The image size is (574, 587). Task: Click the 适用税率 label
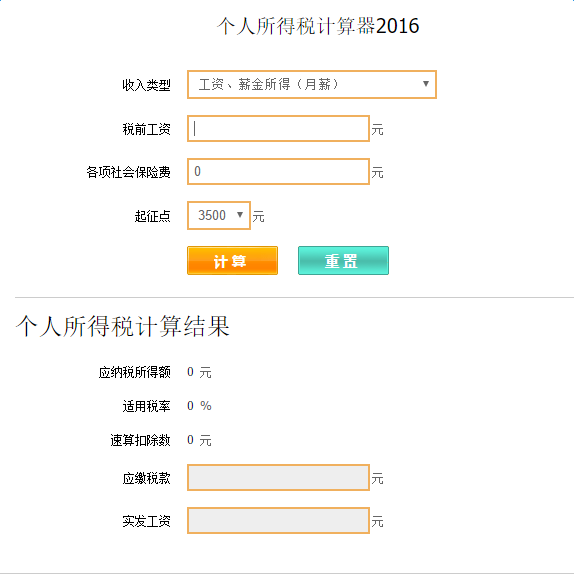[146, 406]
